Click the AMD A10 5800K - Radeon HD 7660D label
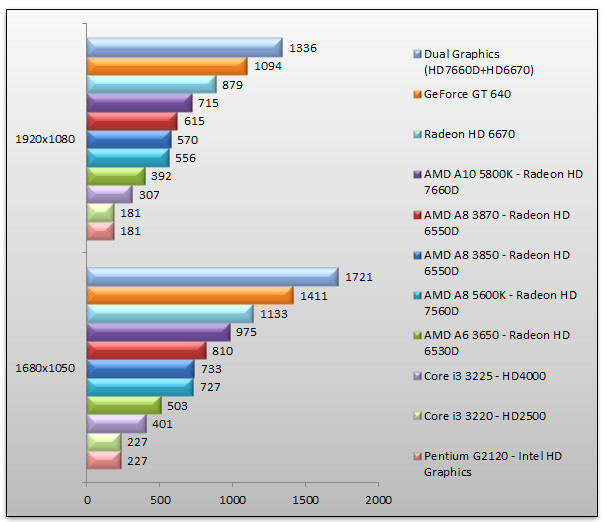The height and width of the screenshot is (522, 607). click(x=503, y=182)
